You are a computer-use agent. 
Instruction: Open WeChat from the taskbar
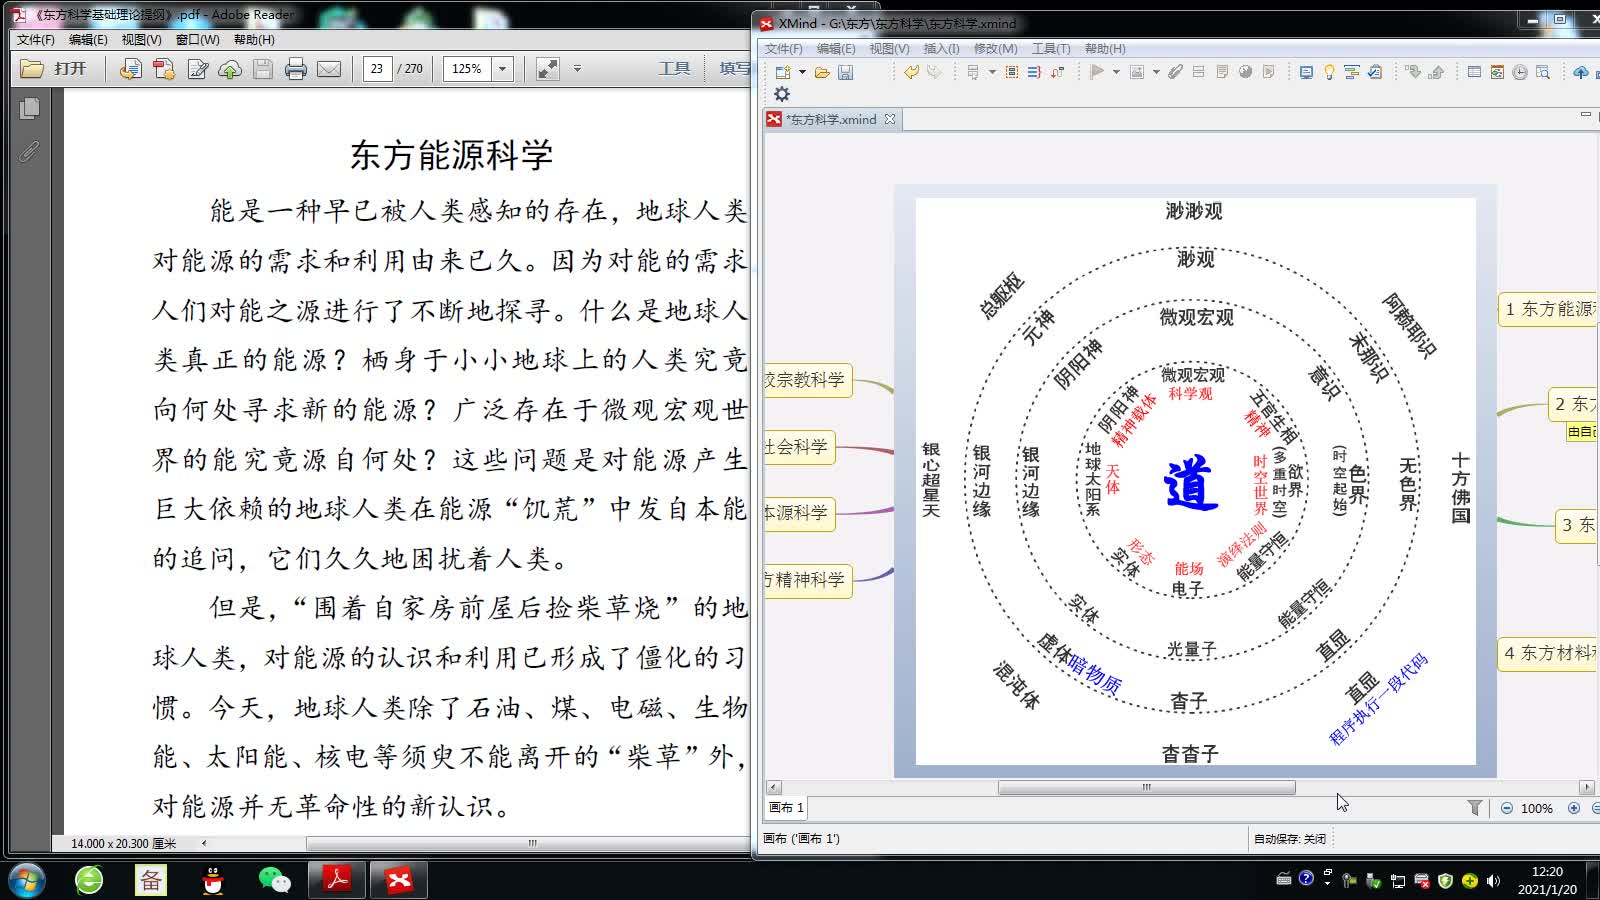tap(274, 880)
